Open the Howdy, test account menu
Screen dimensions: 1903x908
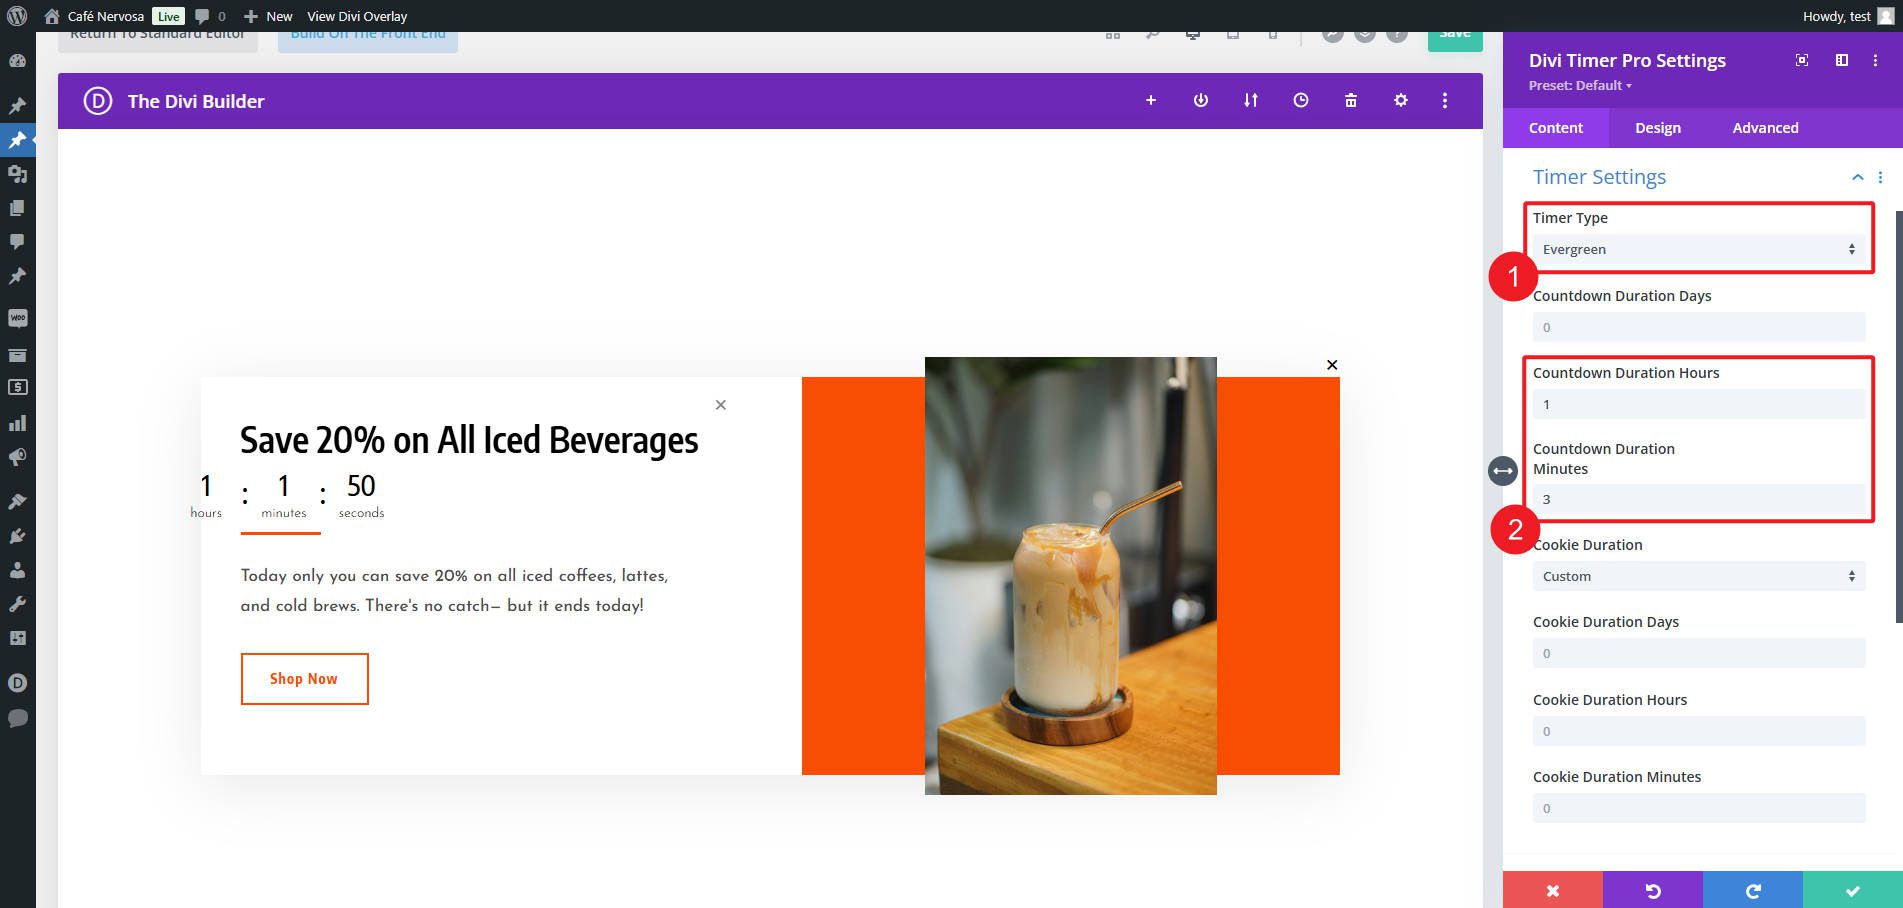pos(1848,16)
